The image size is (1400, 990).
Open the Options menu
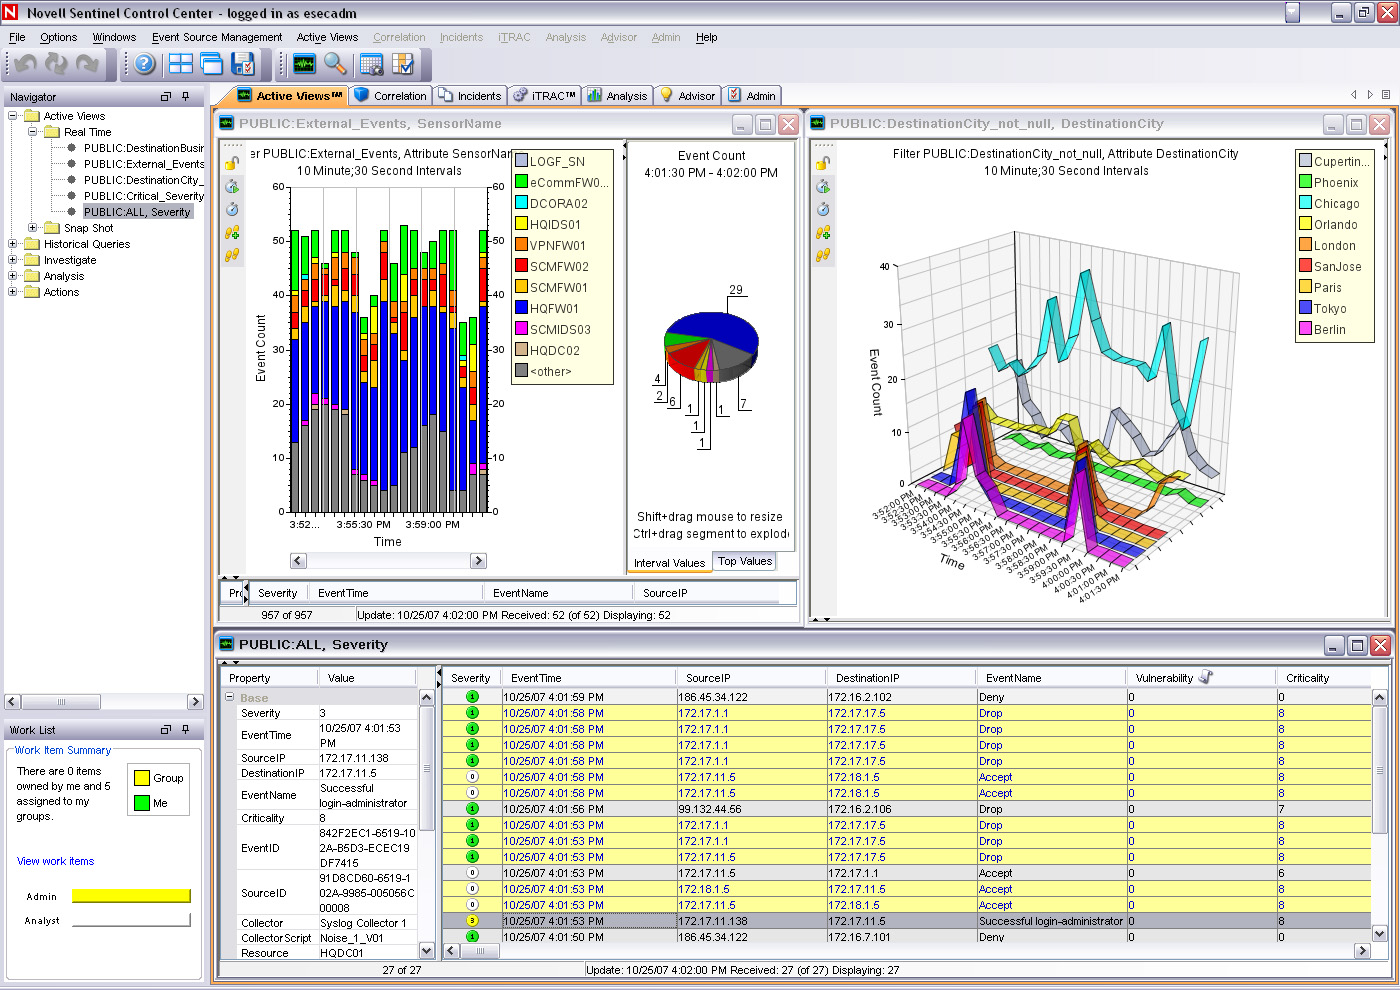[x=59, y=37]
